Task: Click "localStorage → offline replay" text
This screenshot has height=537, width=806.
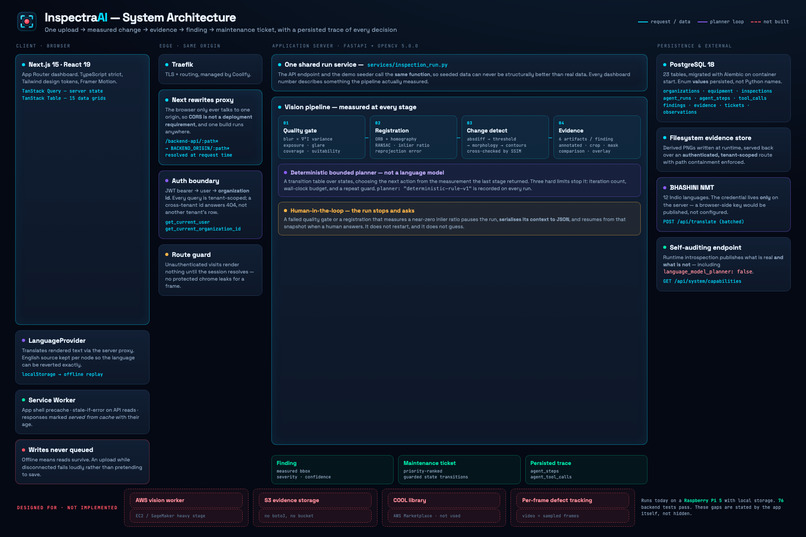Action: [x=62, y=374]
